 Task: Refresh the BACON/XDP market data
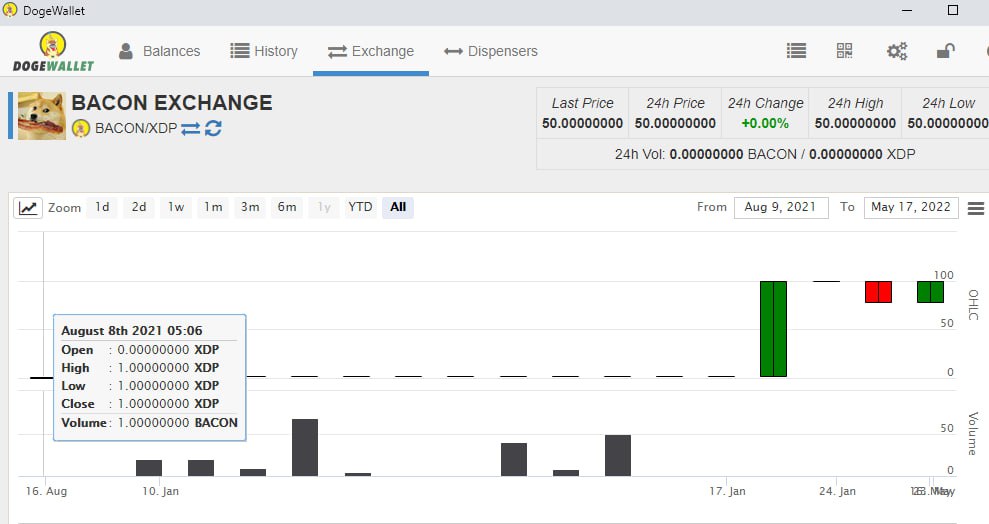[213, 128]
